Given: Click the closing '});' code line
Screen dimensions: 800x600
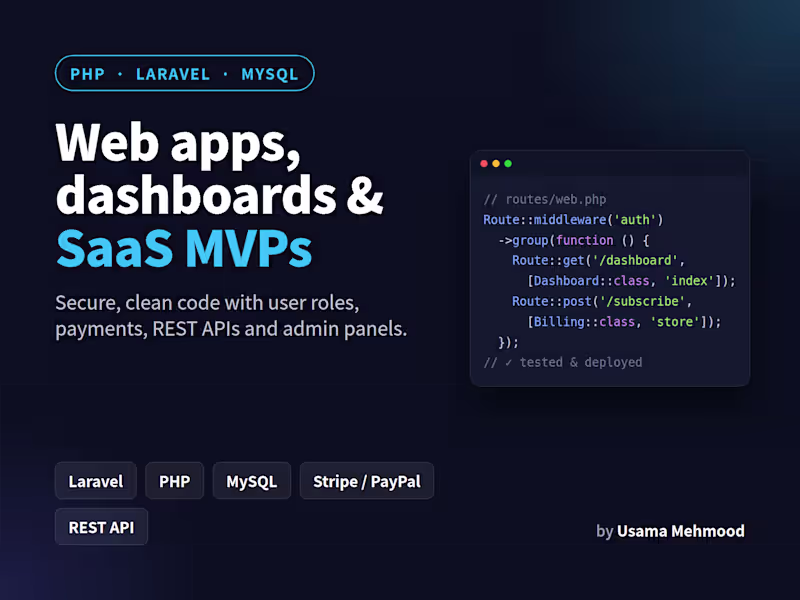Looking at the screenshot, I should (508, 342).
